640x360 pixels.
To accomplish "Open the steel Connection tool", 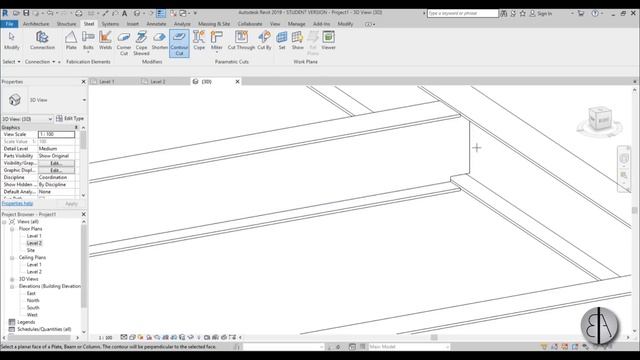I will pos(42,40).
